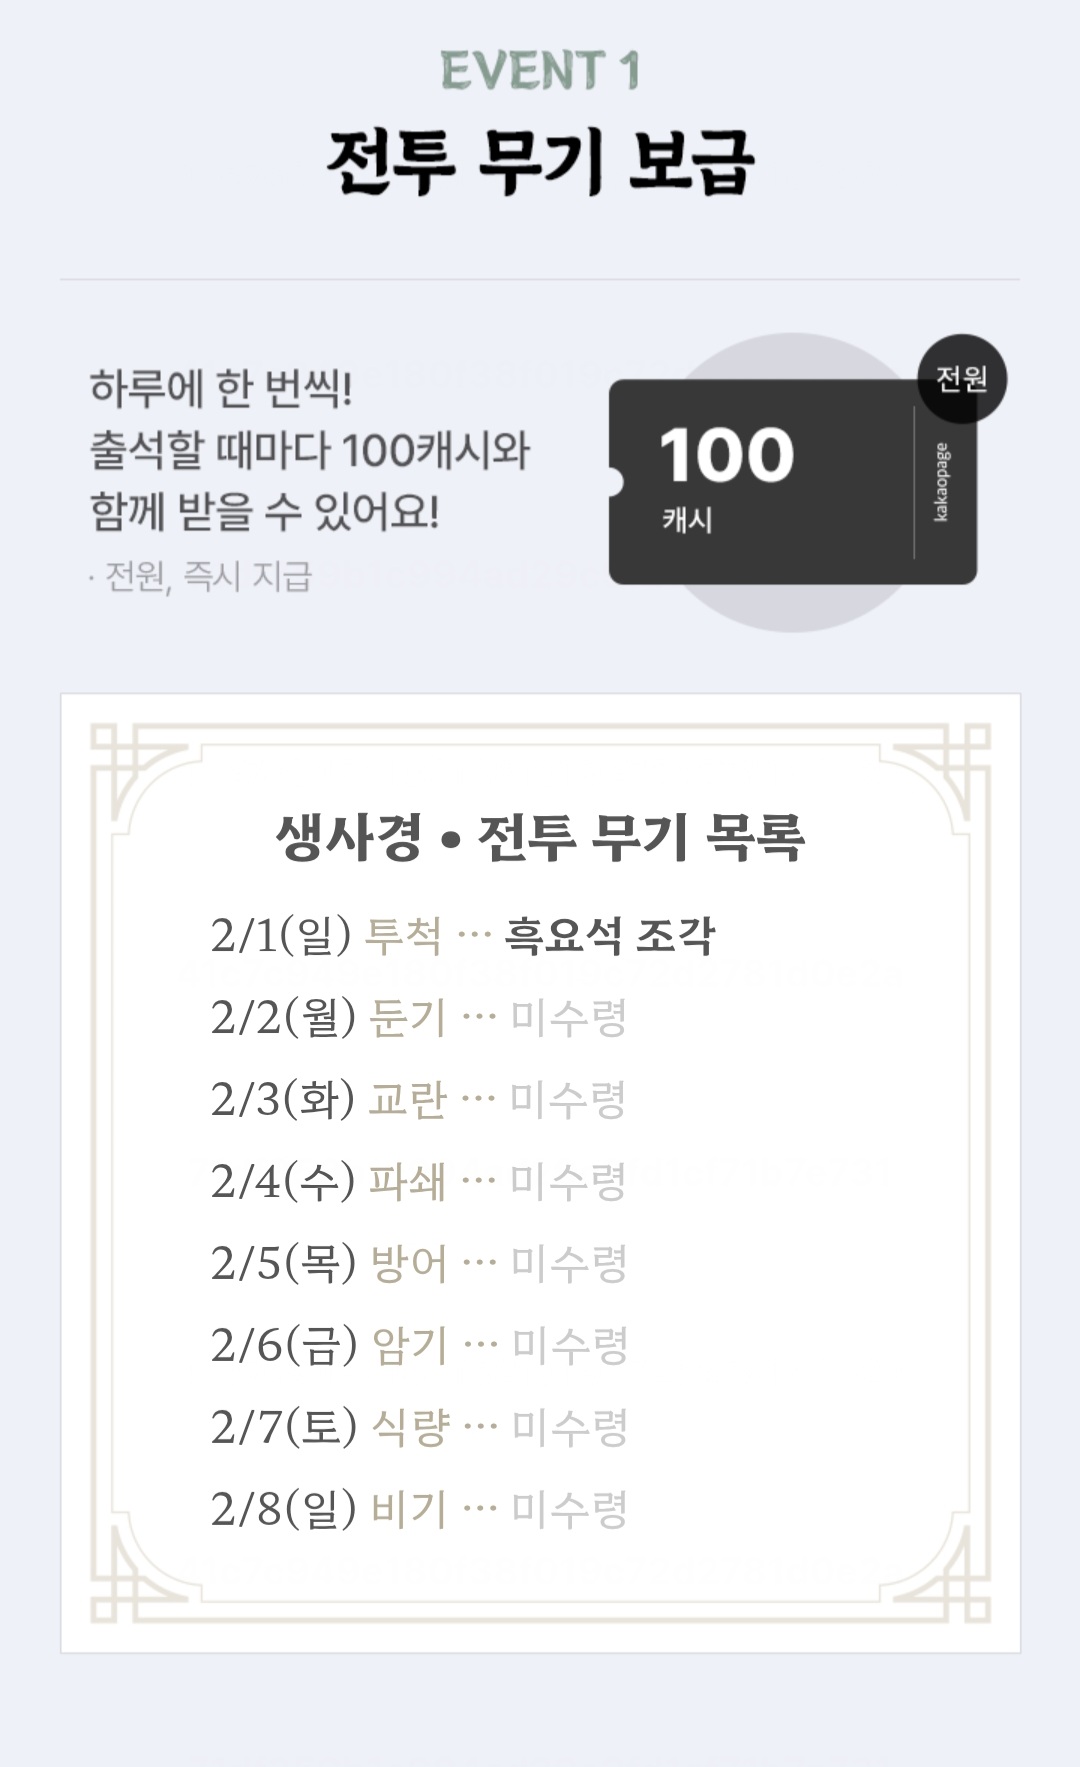Tap 미수령 status for 2/2(월) 둔기

click(x=568, y=1018)
